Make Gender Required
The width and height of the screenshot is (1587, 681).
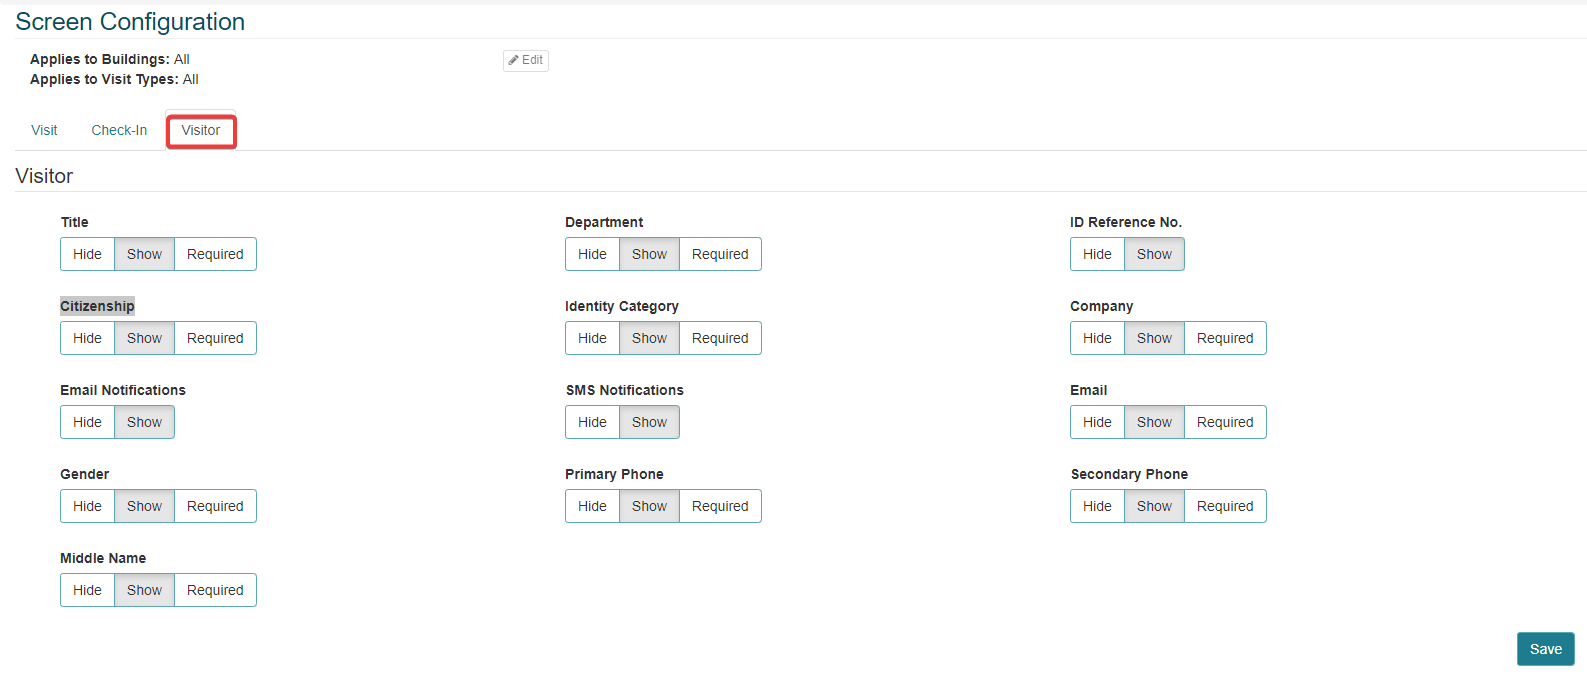coord(215,506)
